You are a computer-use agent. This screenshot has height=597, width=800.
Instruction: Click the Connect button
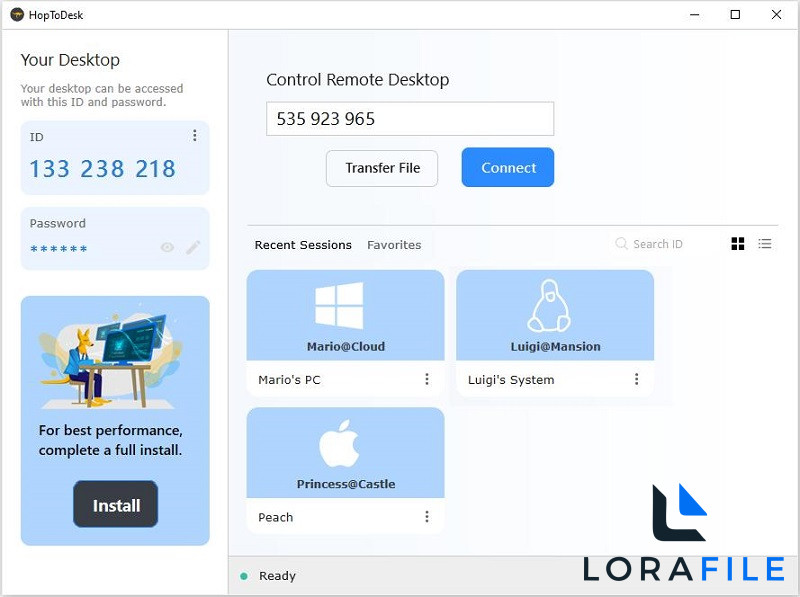(x=508, y=167)
